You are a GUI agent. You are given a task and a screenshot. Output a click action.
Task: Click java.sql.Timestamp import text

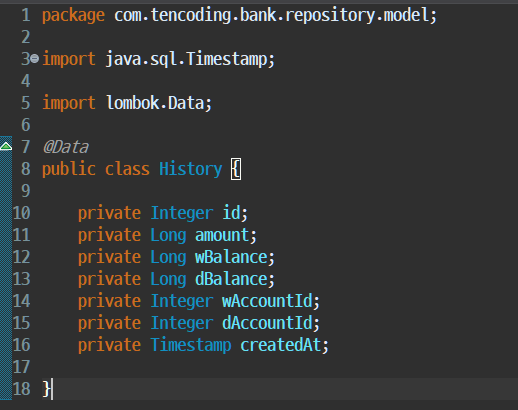tap(187, 59)
